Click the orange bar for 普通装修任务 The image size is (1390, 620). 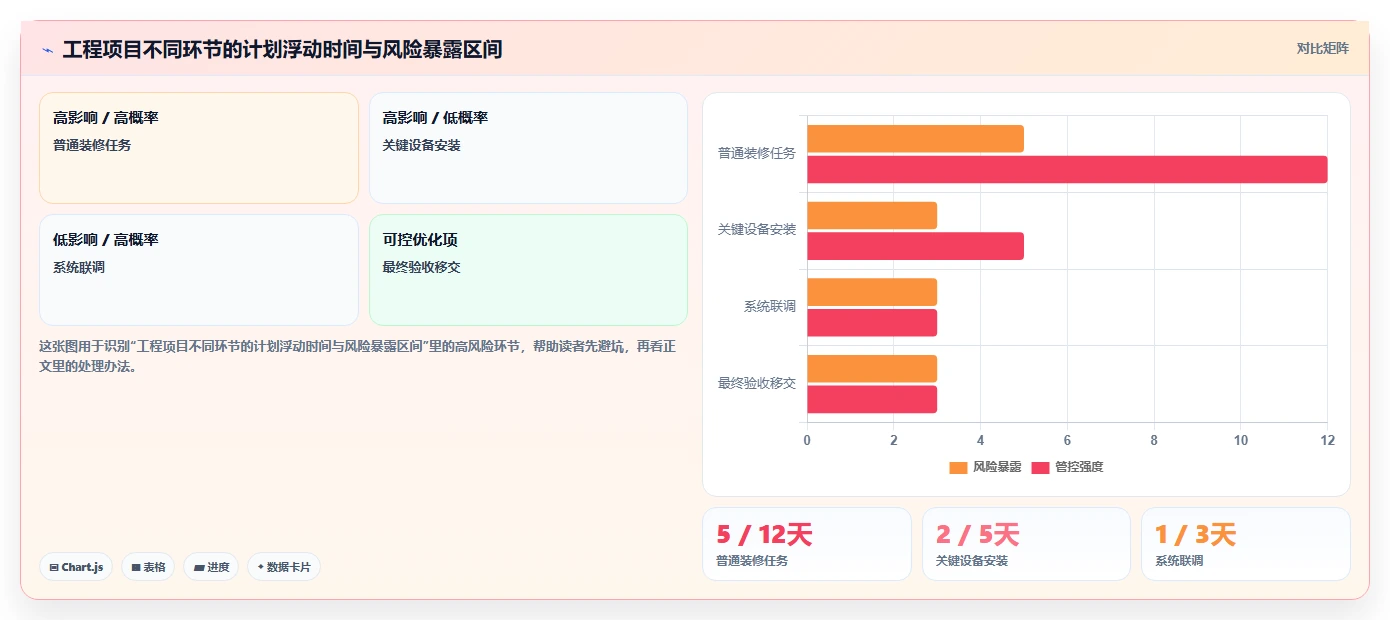[x=915, y=138]
